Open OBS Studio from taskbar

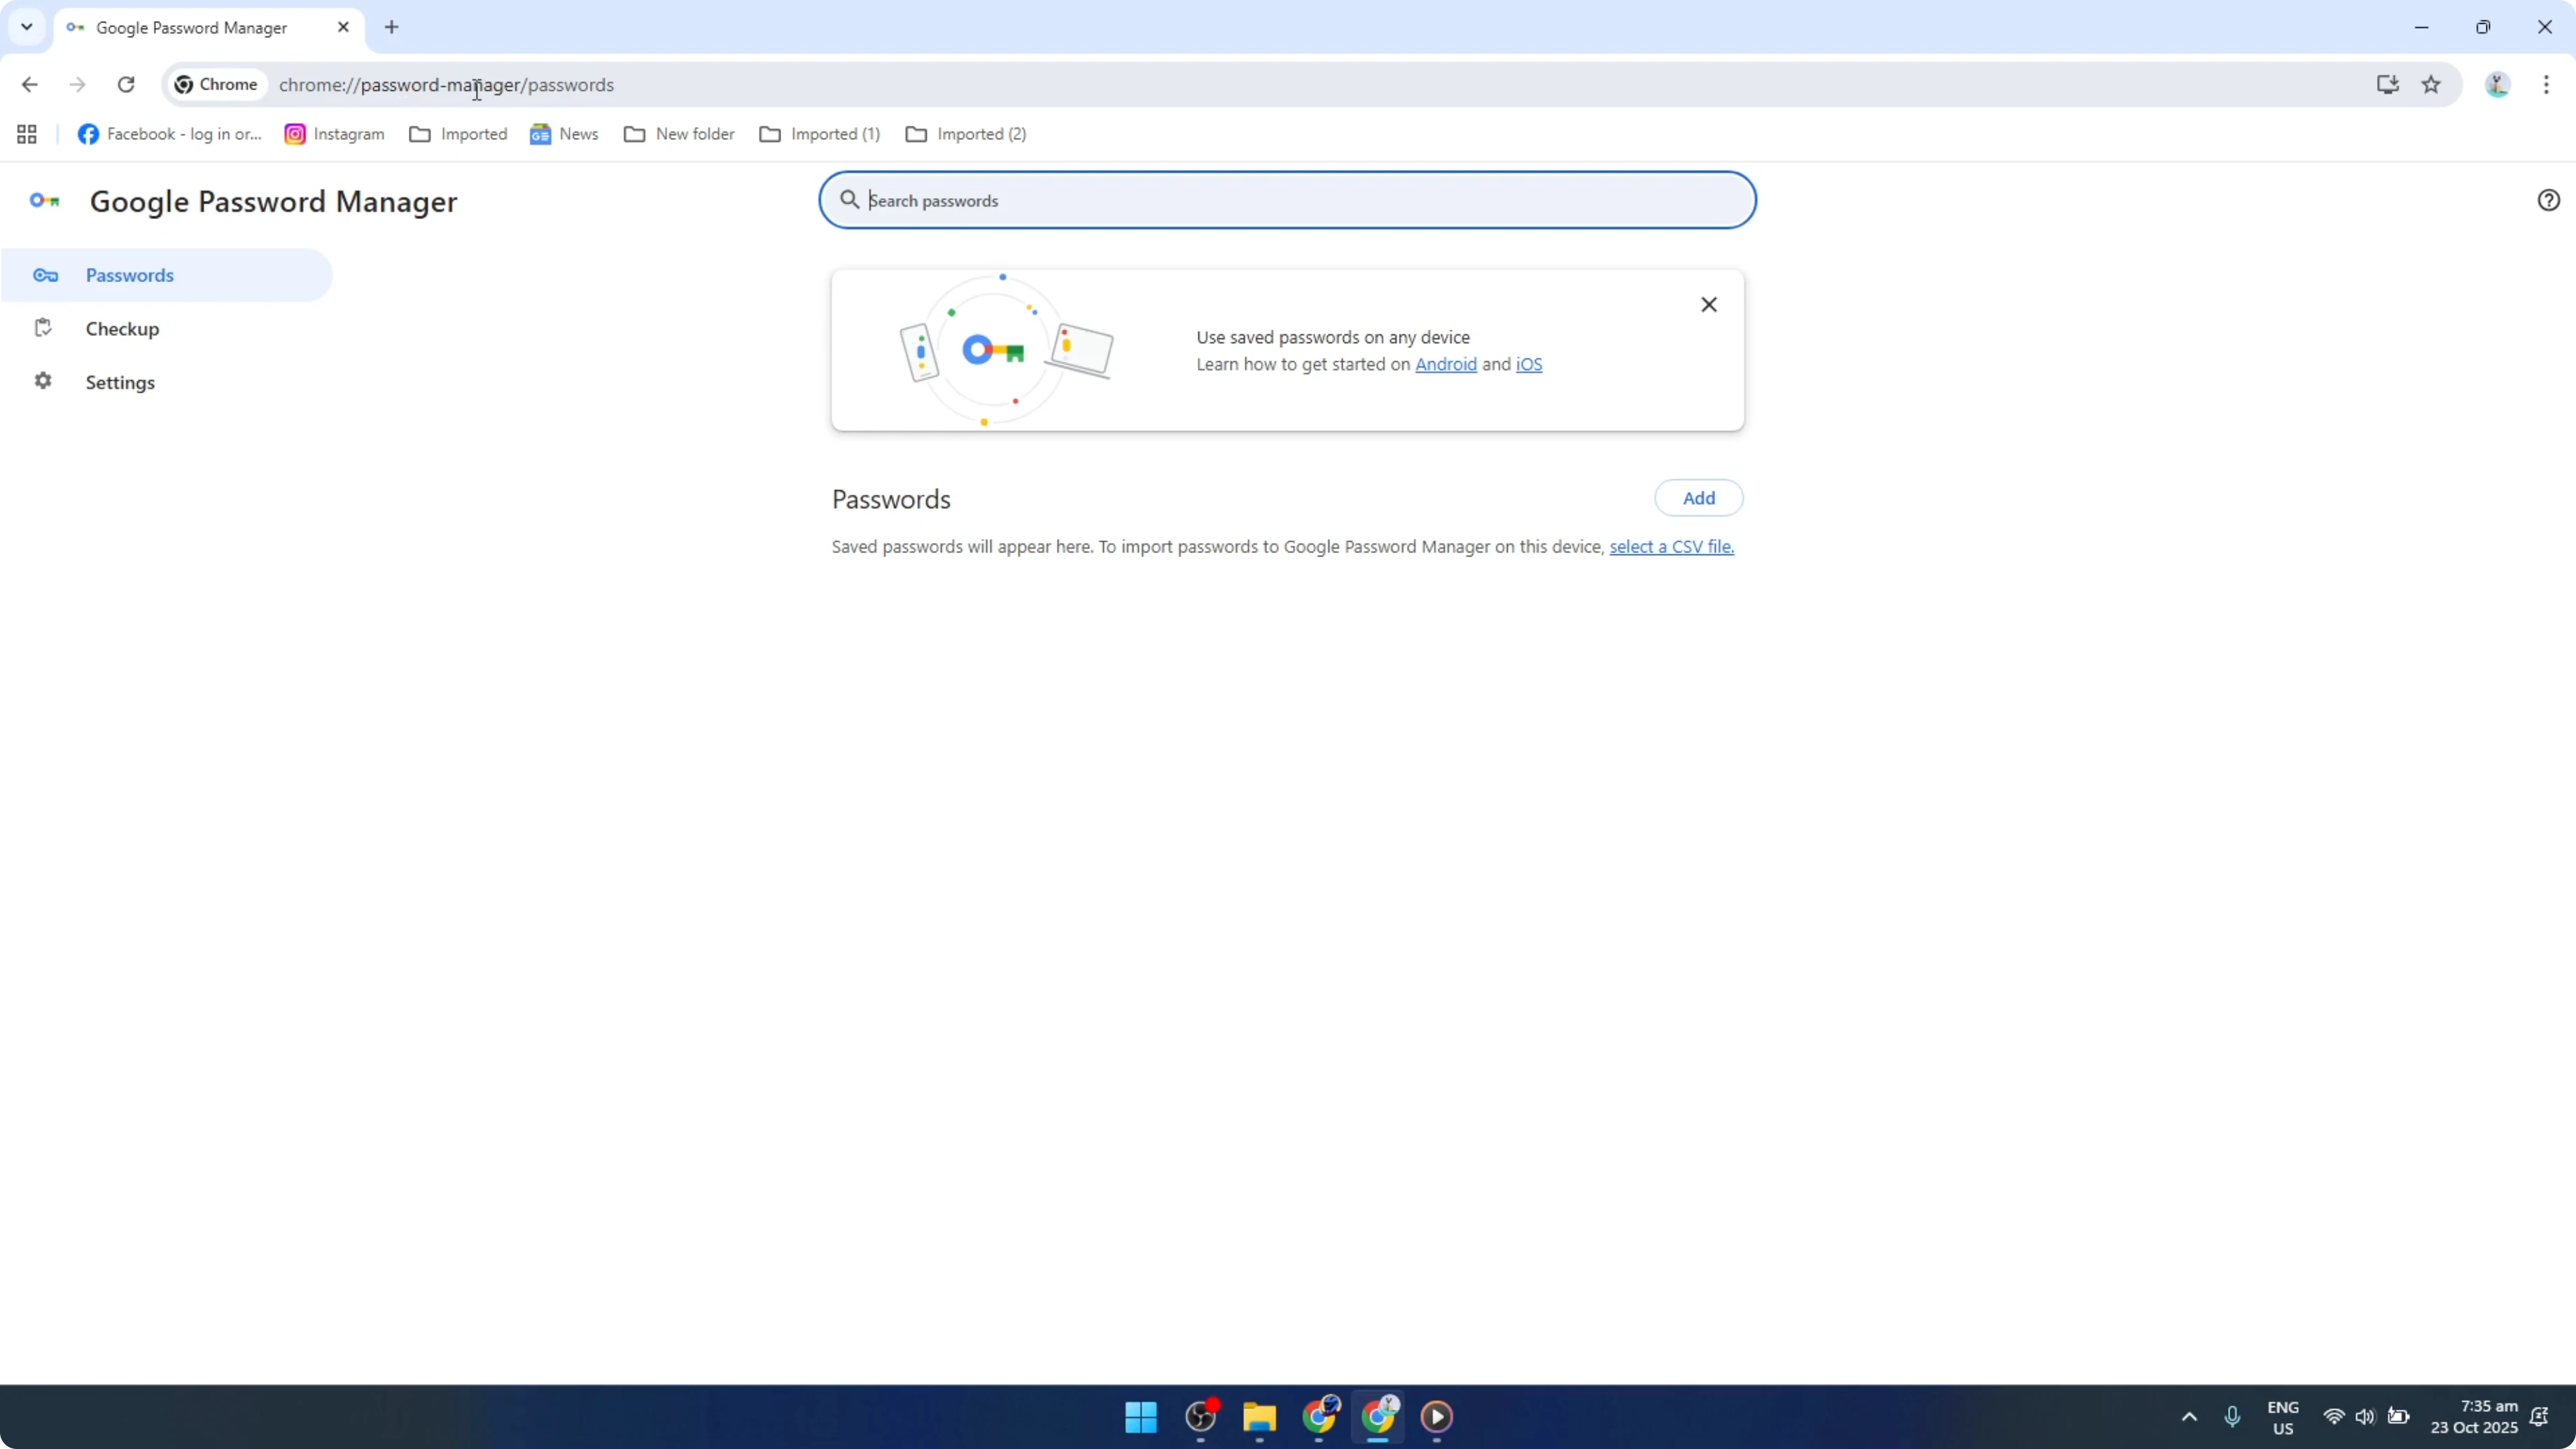click(x=1200, y=1416)
